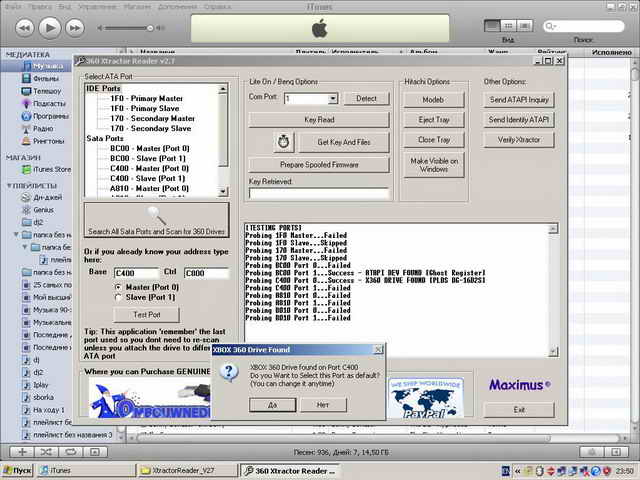Click Prepare Spoofed Firmware

click(x=319, y=165)
